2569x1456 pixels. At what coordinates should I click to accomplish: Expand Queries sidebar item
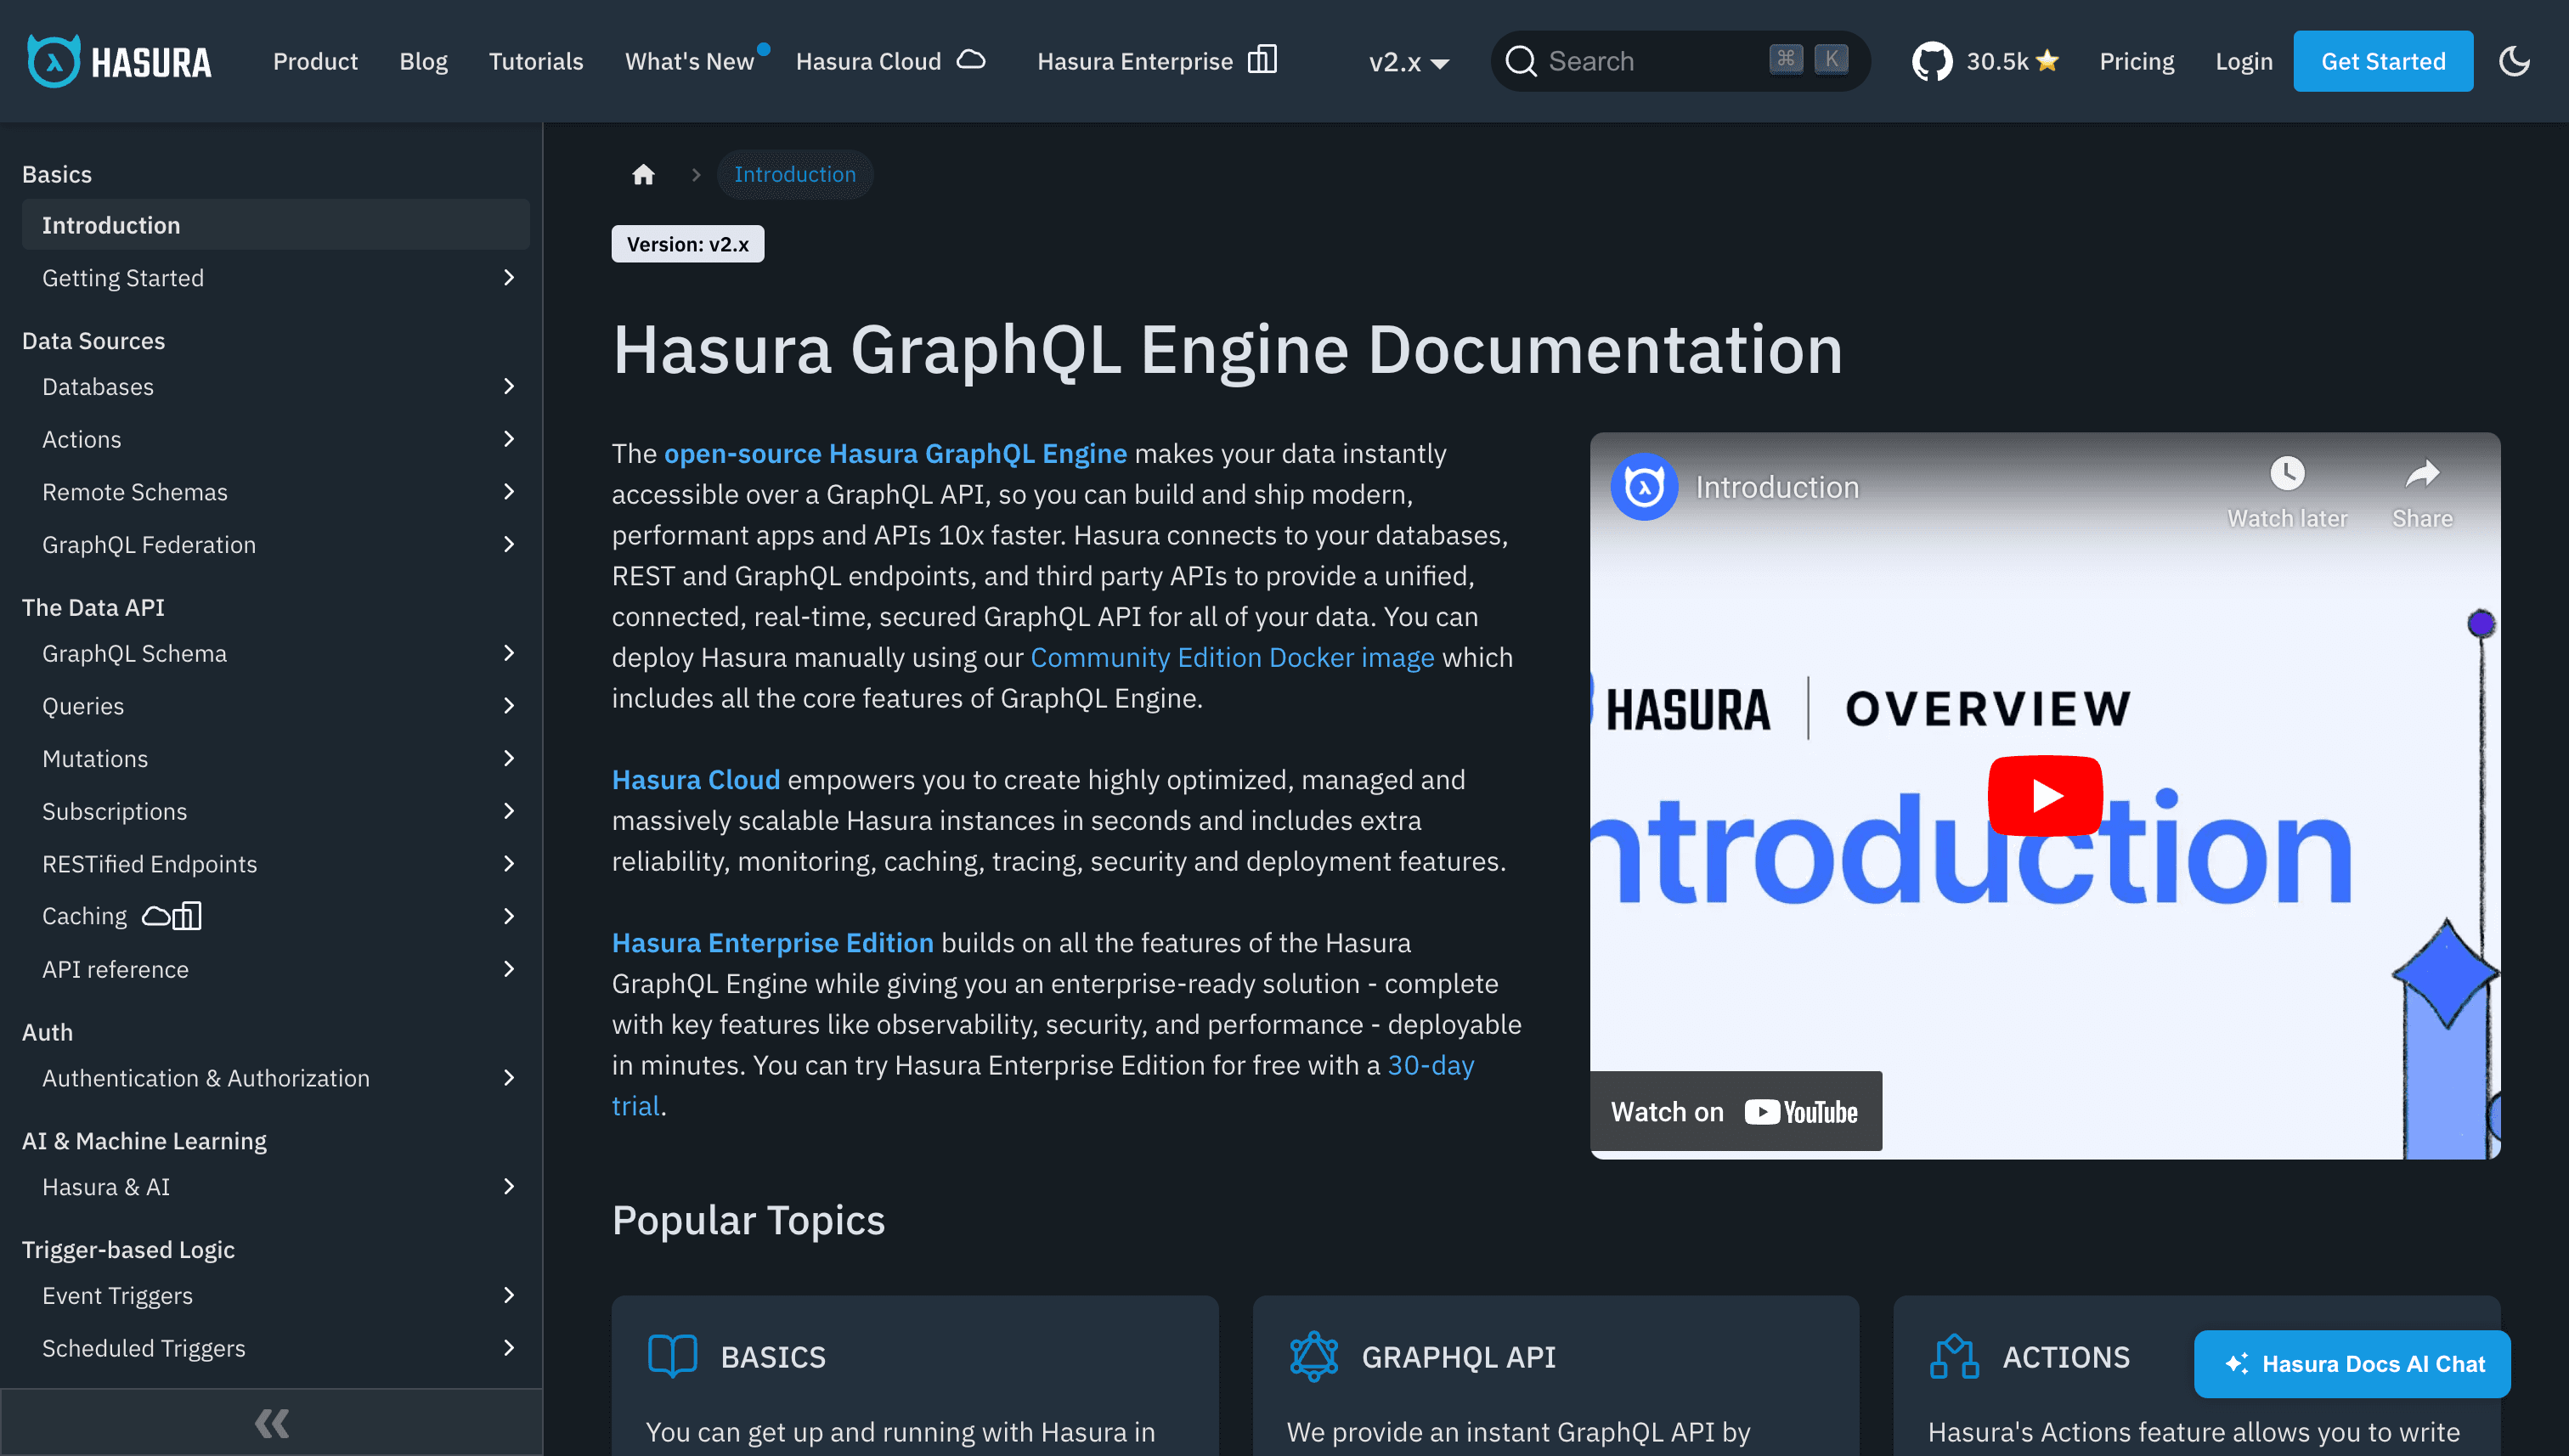[509, 705]
